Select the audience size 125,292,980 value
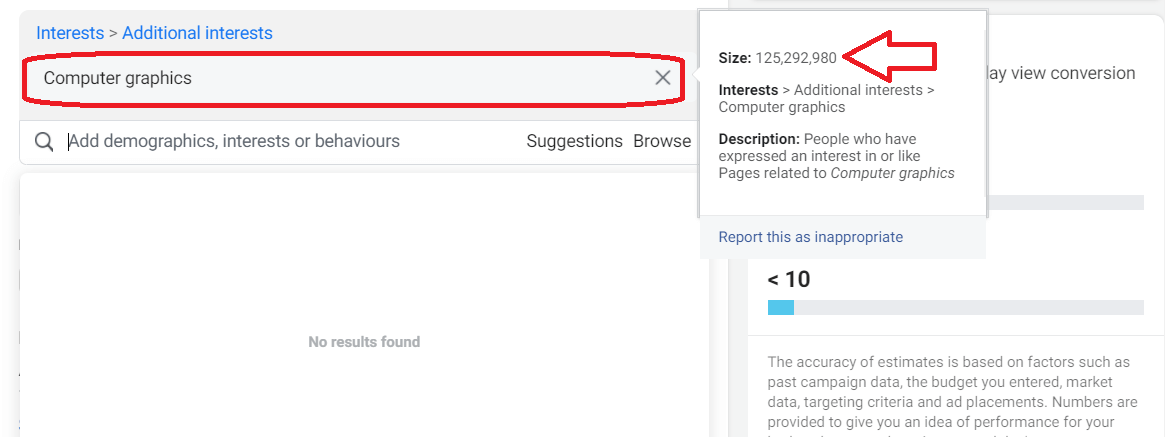1165x437 pixels. 796,58
